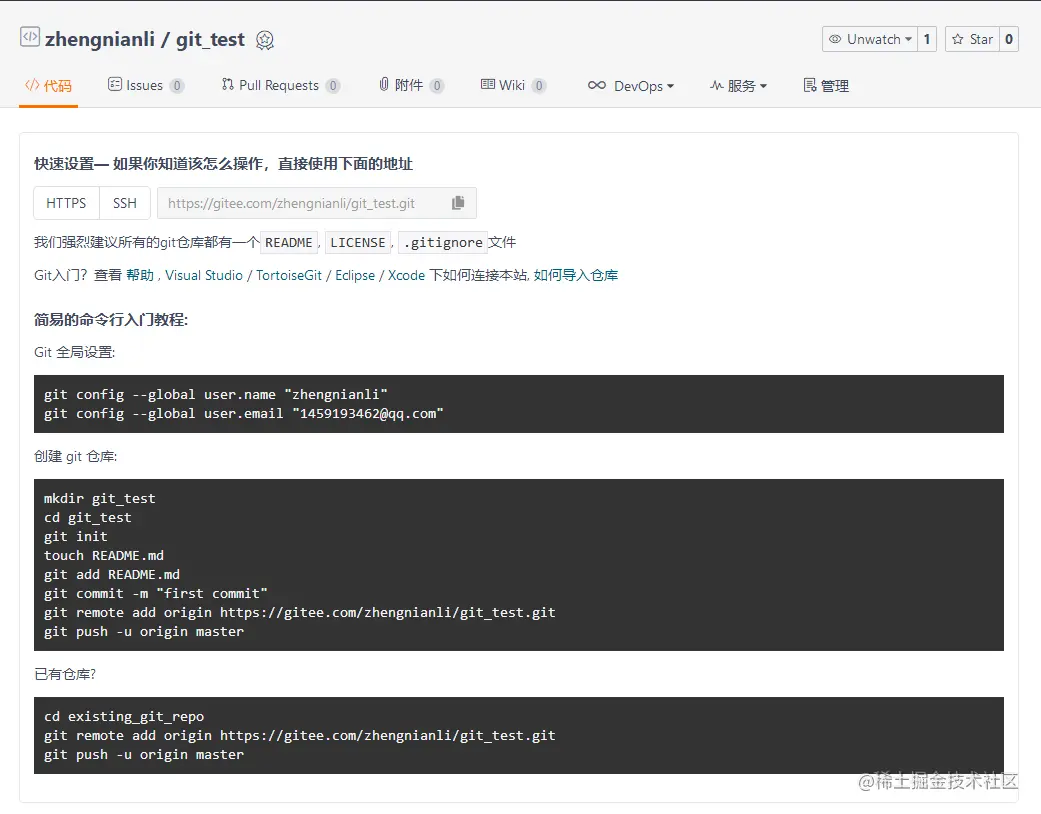Open the zhengnianli owner link
The width and height of the screenshot is (1041, 814).
point(100,40)
